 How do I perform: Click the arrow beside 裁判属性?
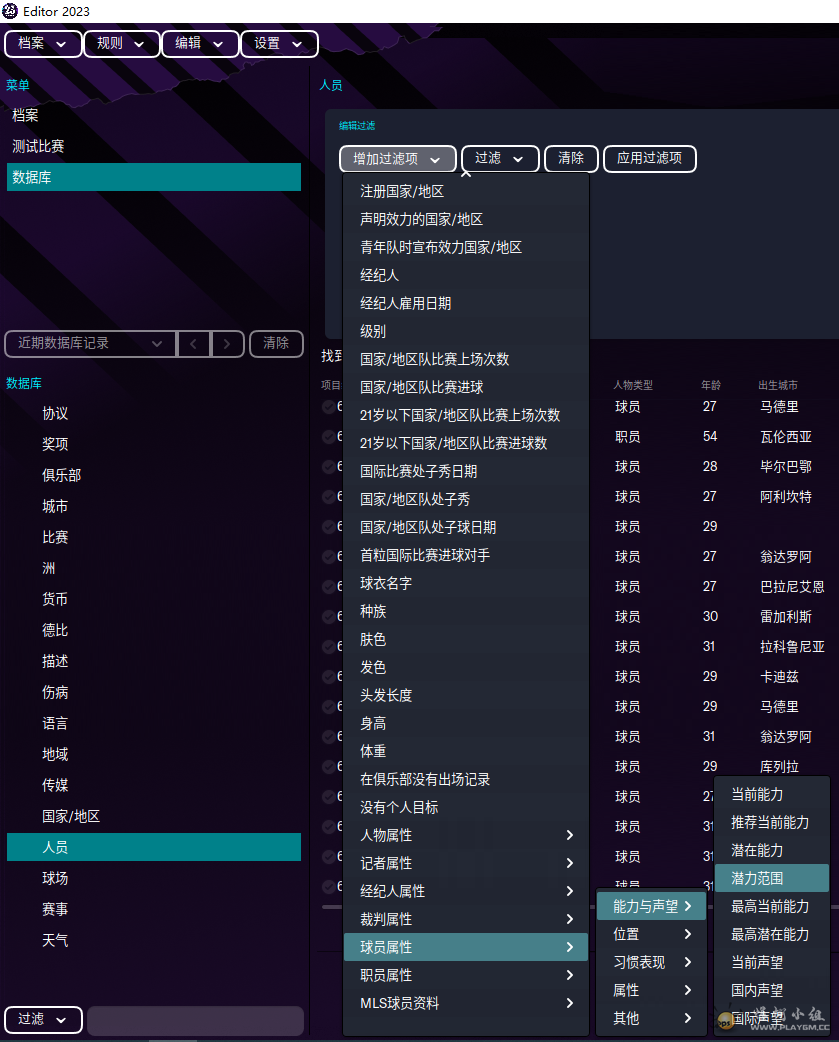(x=570, y=919)
